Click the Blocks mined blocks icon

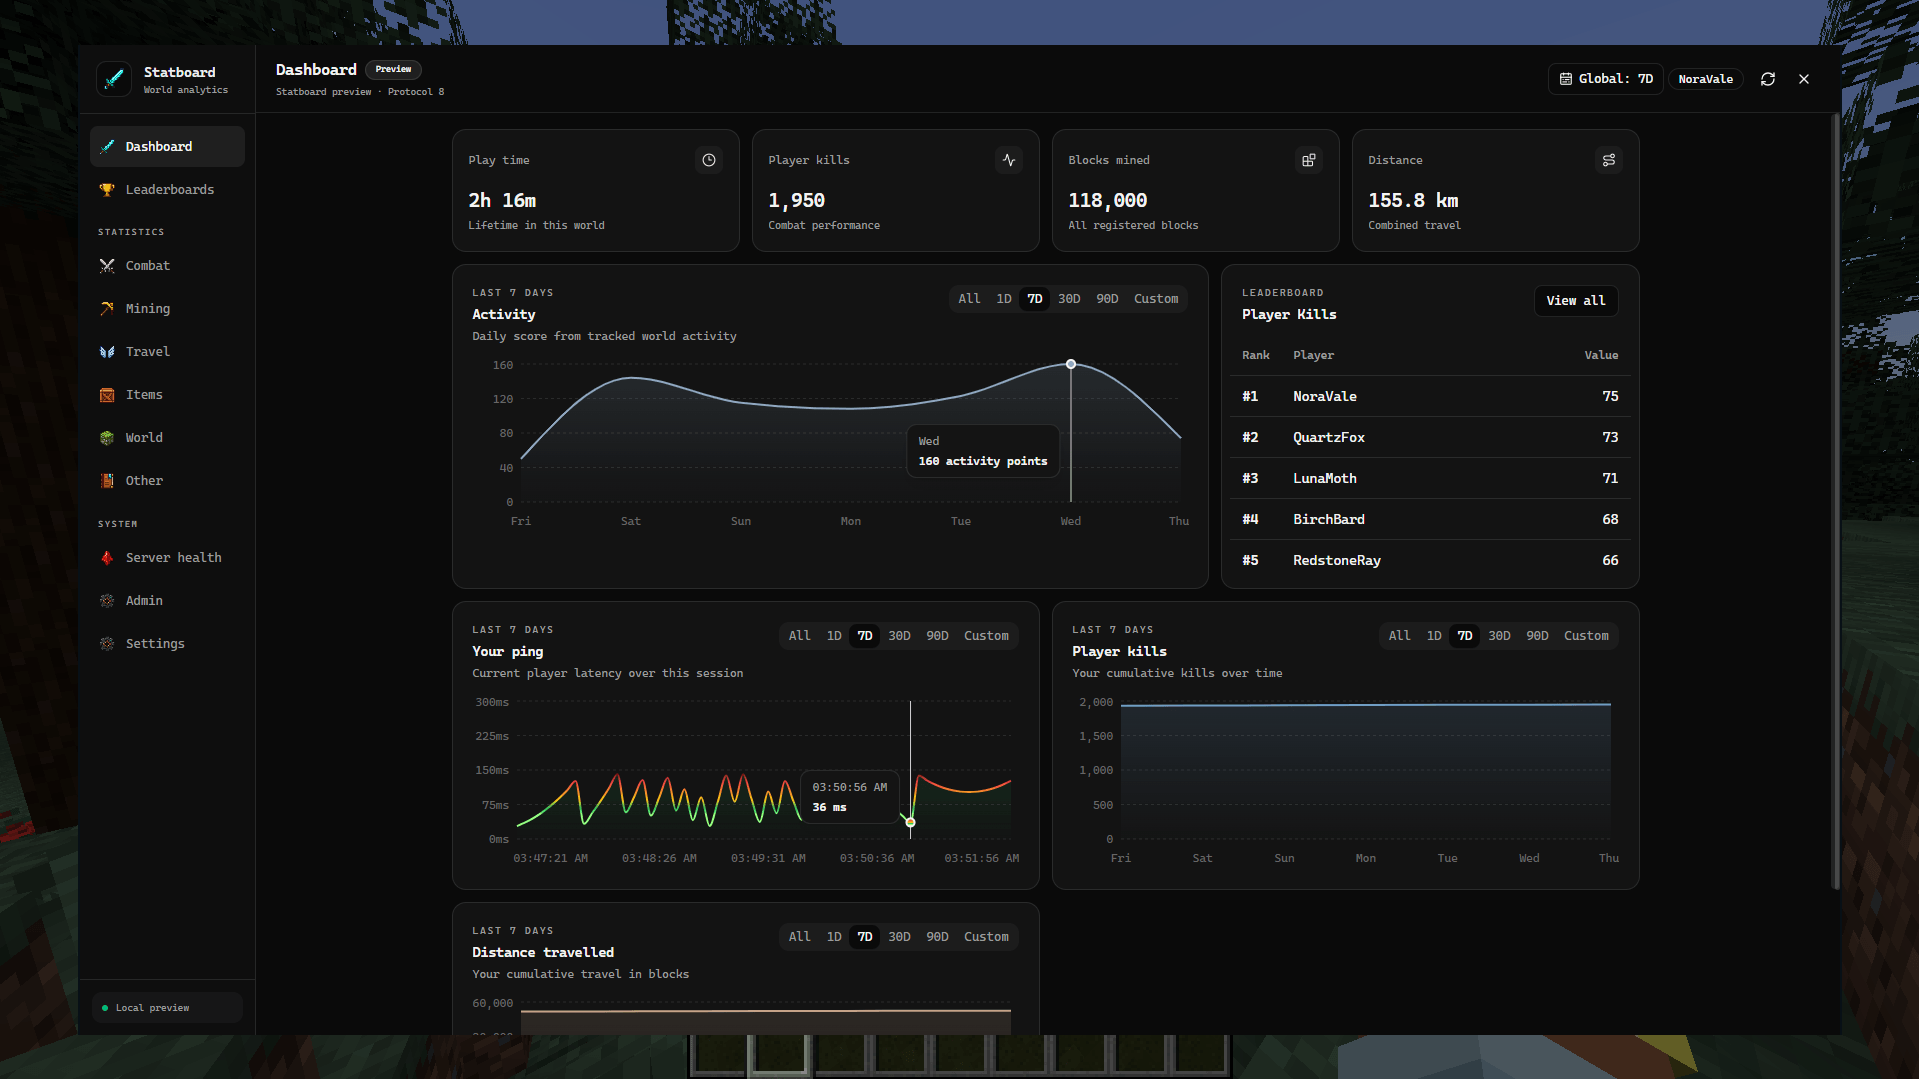tap(1309, 160)
